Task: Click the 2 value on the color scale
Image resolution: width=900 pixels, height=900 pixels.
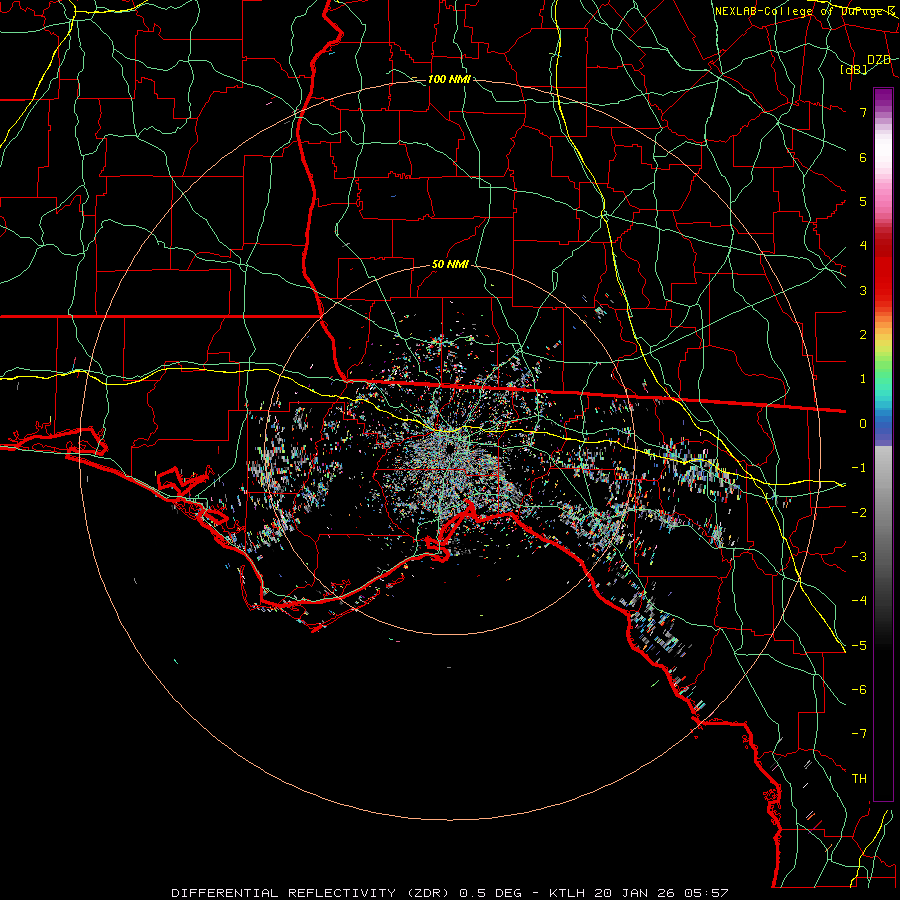Action: click(863, 335)
